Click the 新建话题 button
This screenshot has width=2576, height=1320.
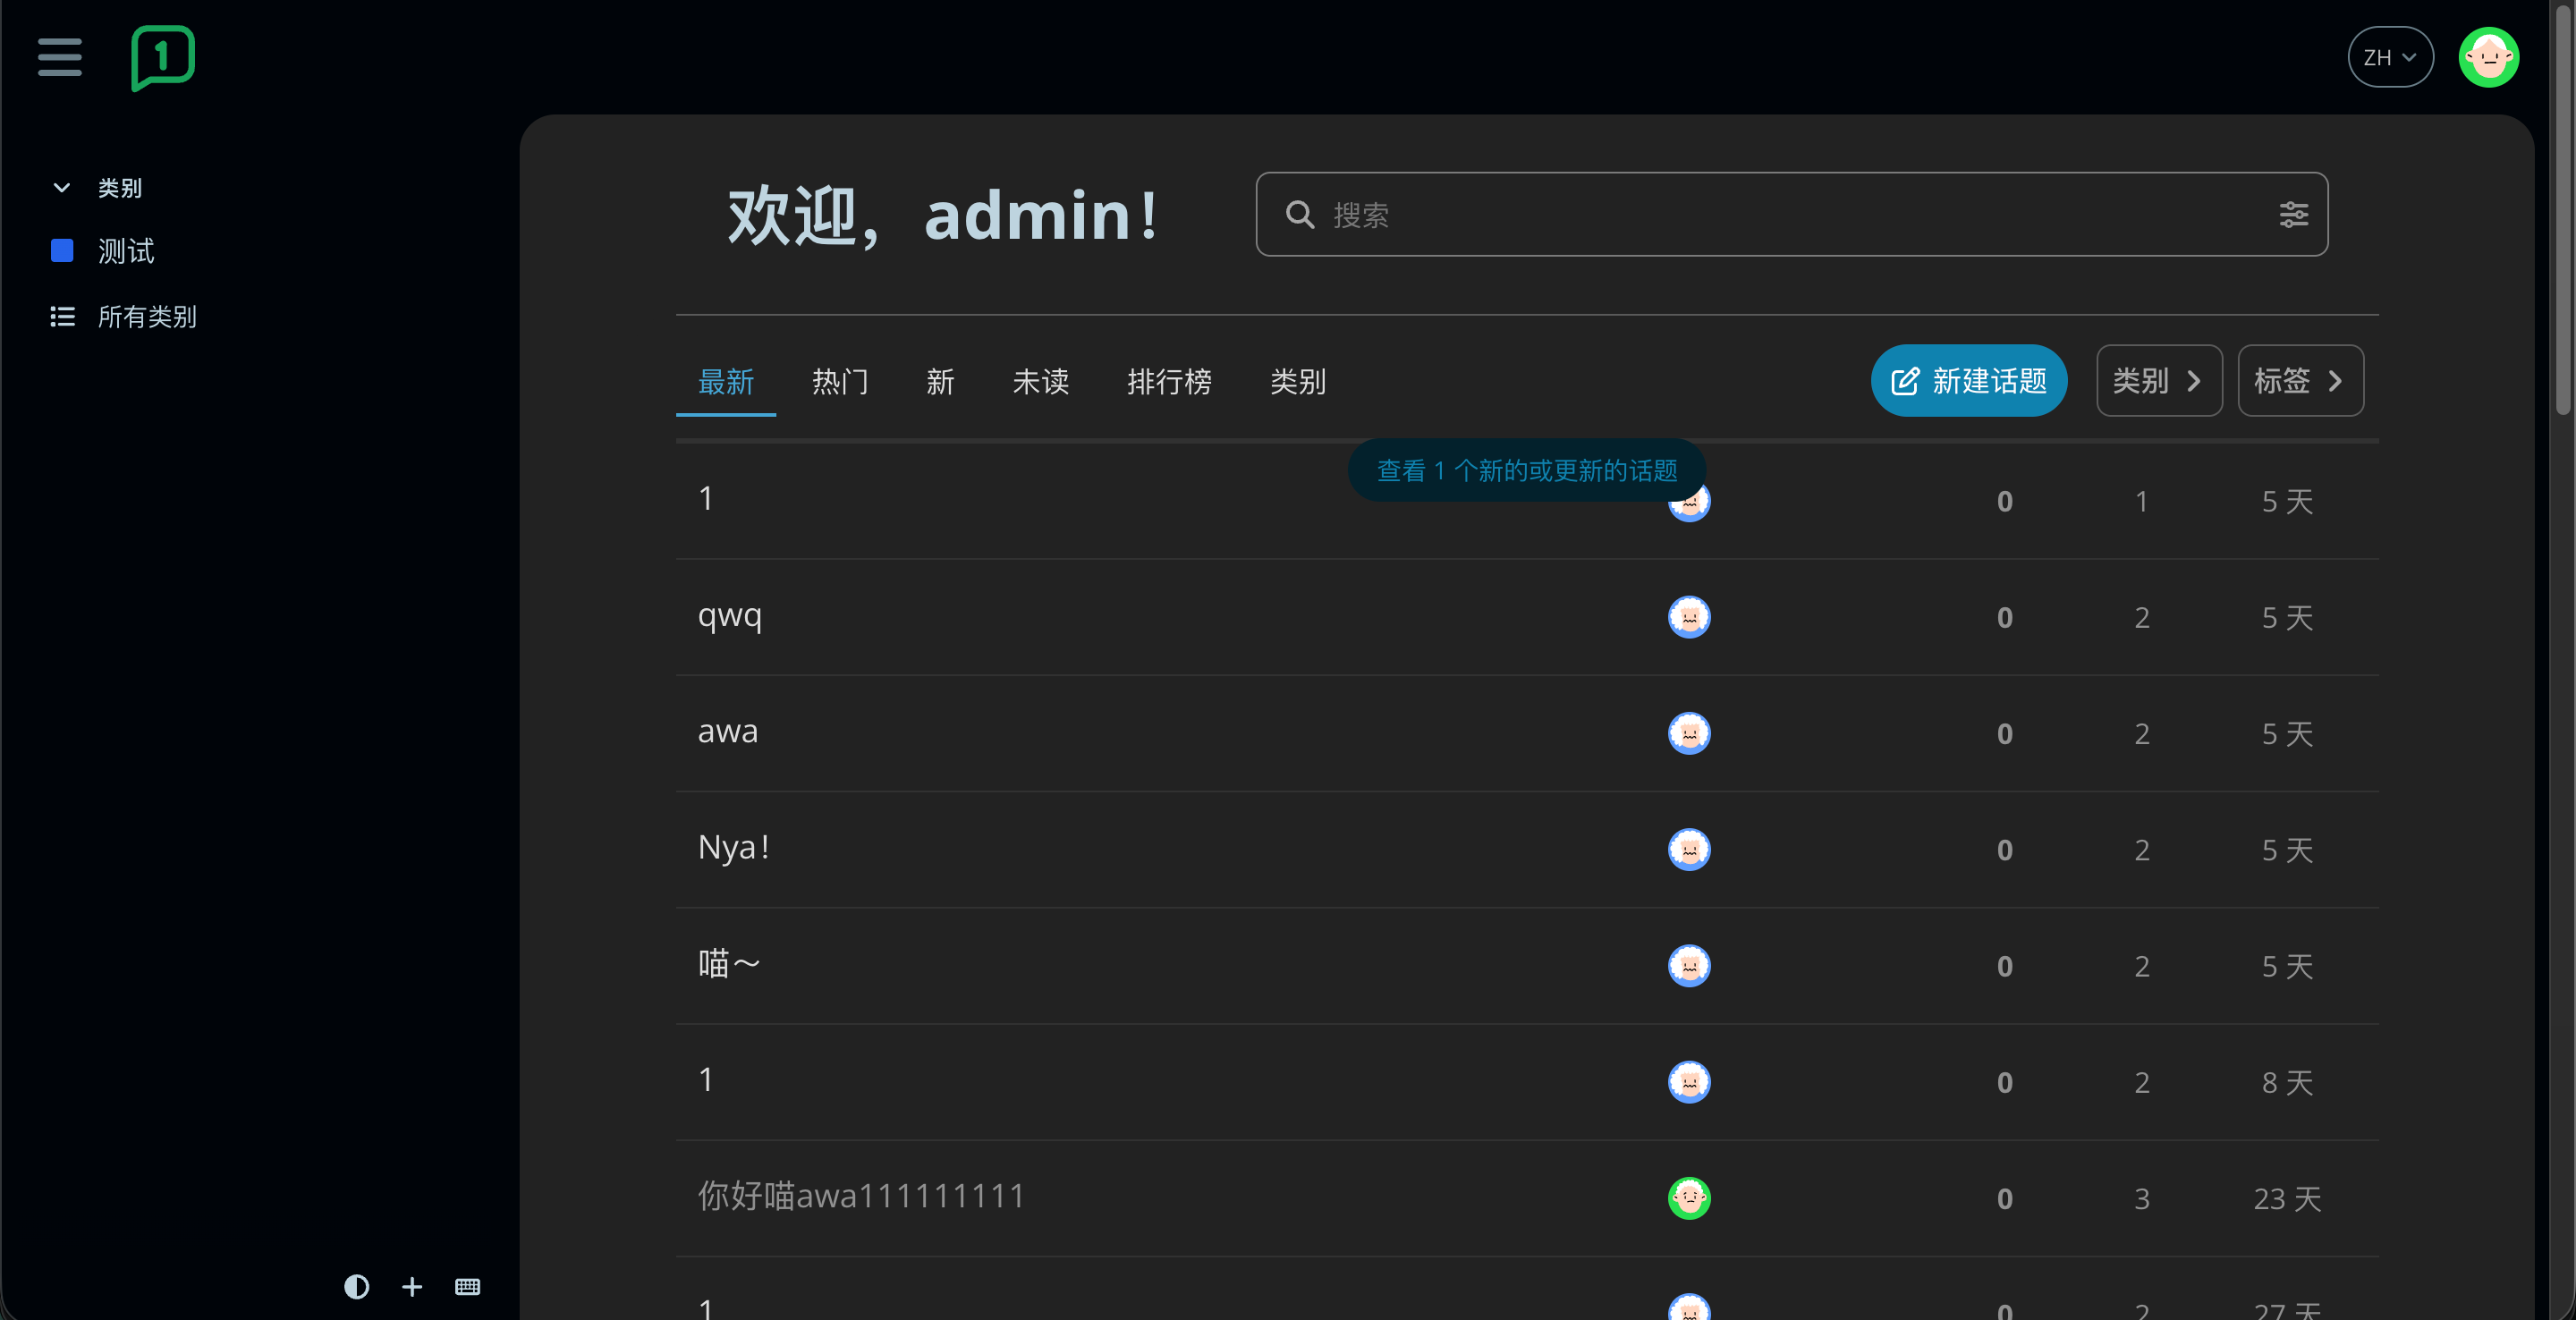1968,380
